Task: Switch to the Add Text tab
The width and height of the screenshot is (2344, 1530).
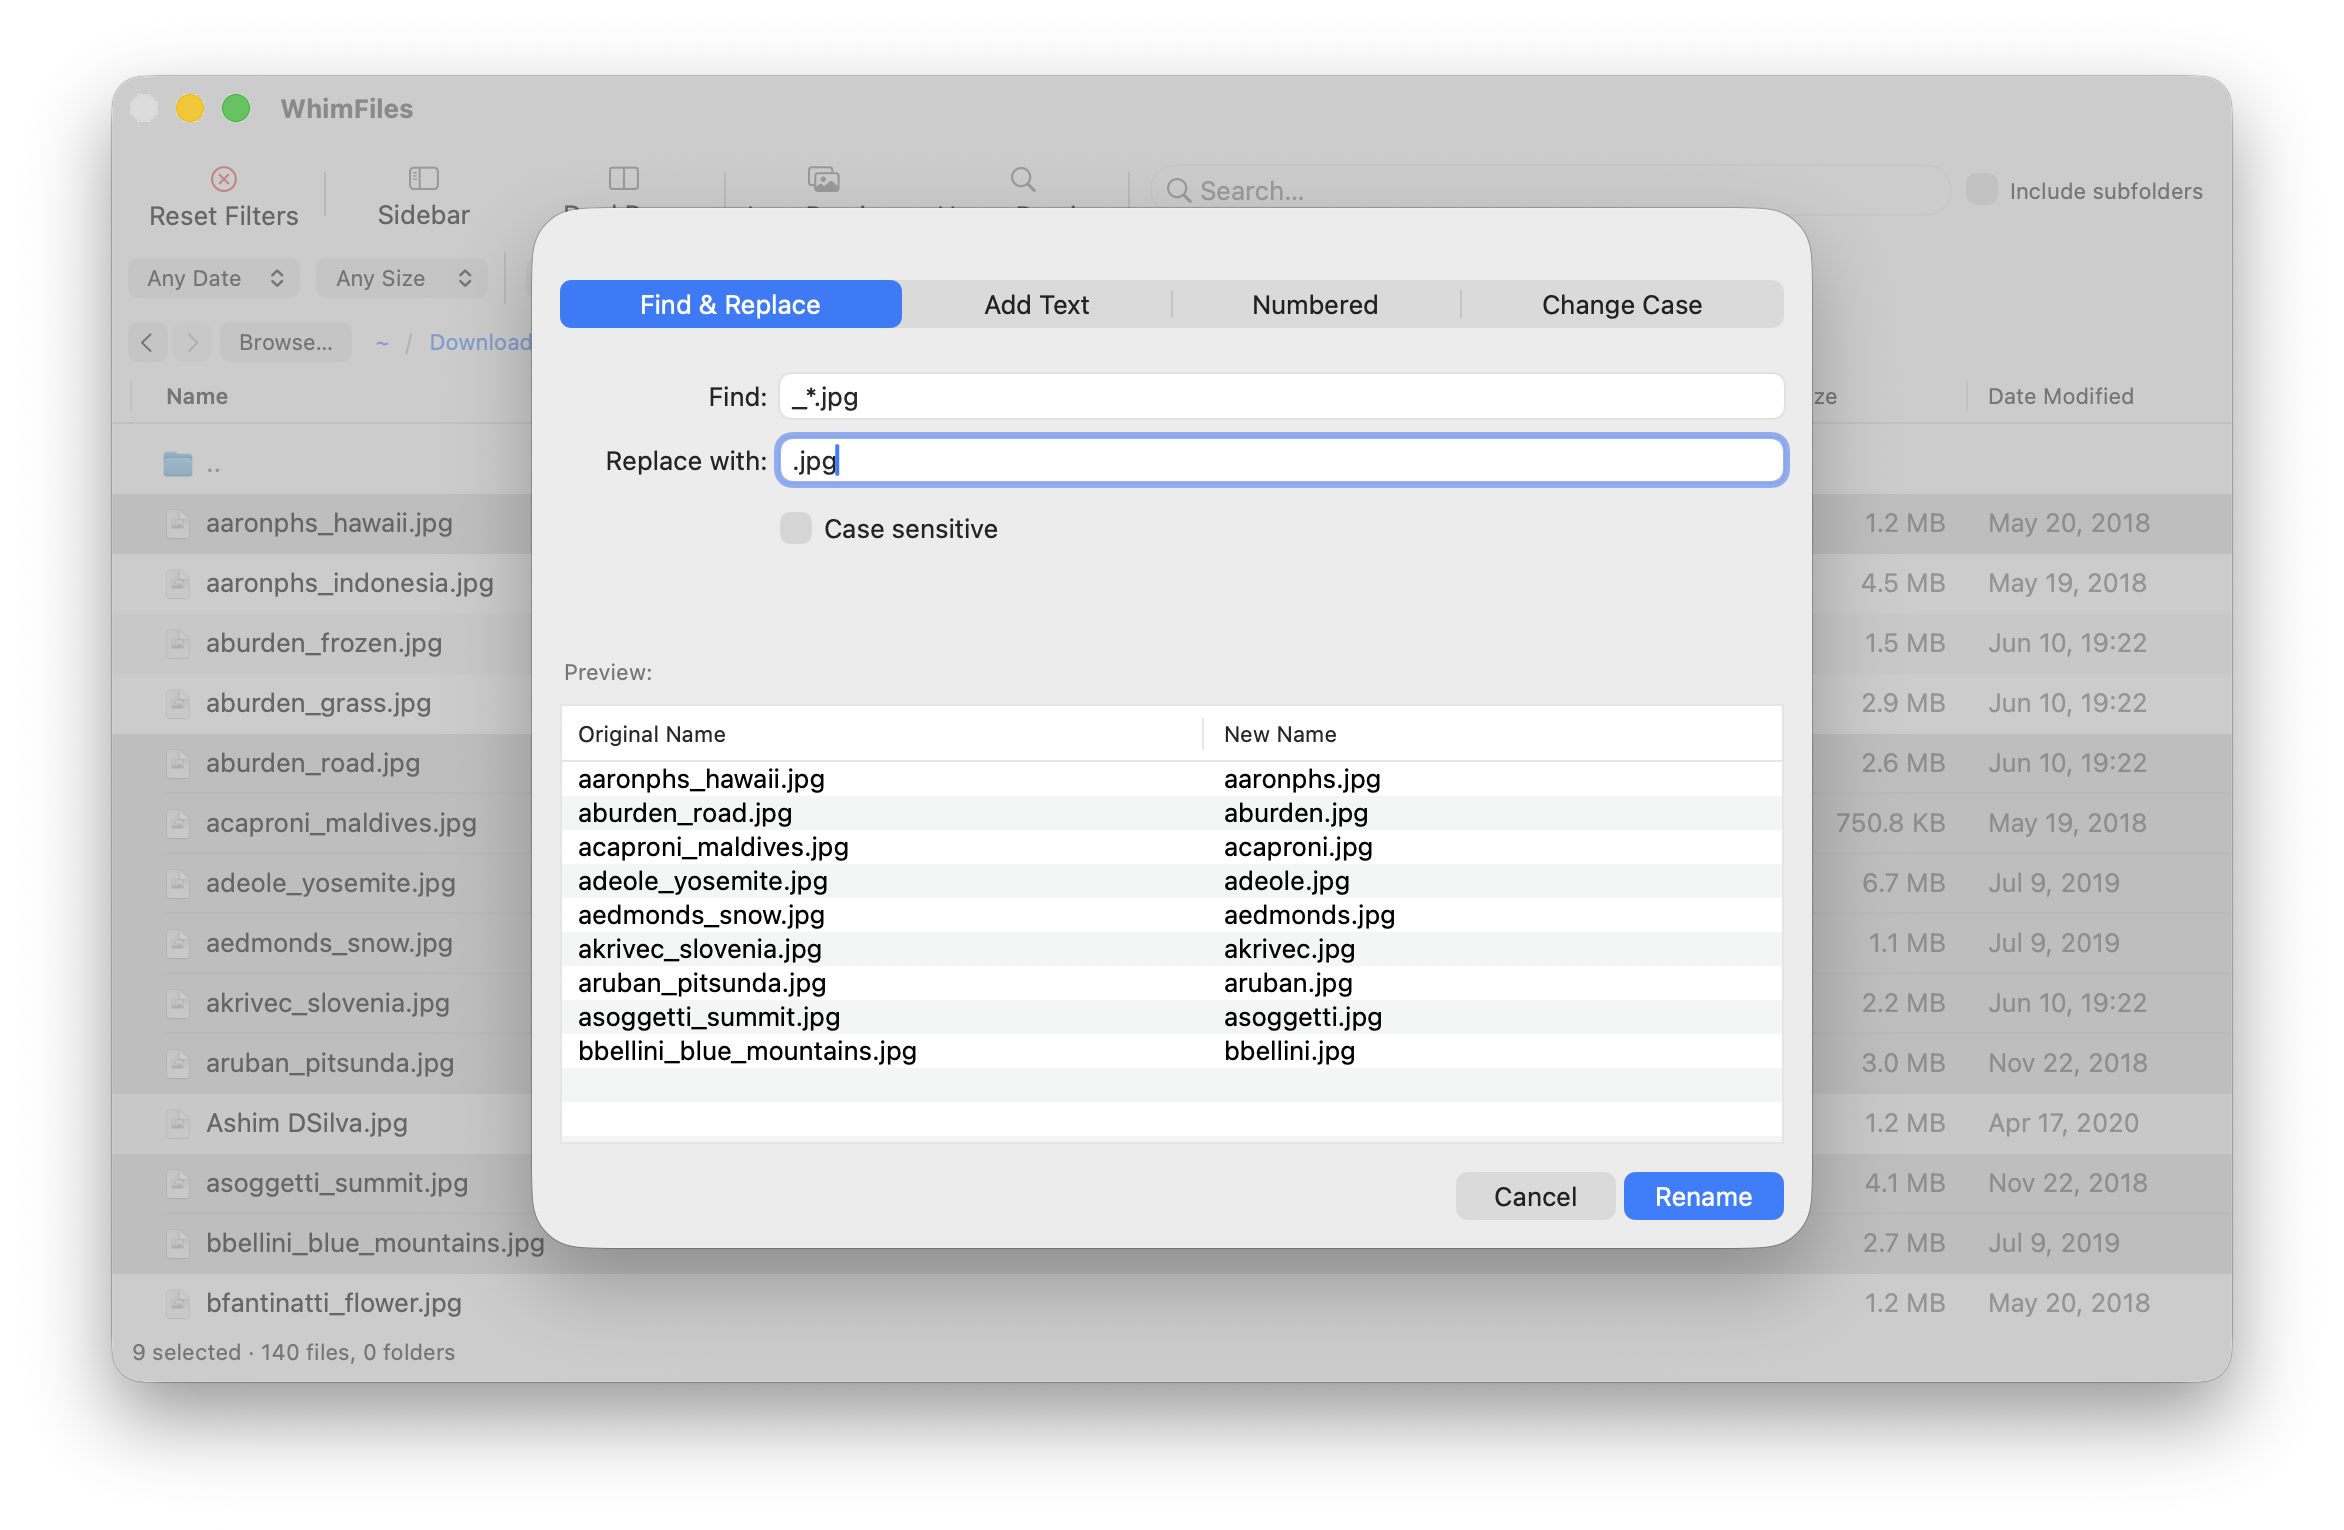Action: (x=1037, y=304)
